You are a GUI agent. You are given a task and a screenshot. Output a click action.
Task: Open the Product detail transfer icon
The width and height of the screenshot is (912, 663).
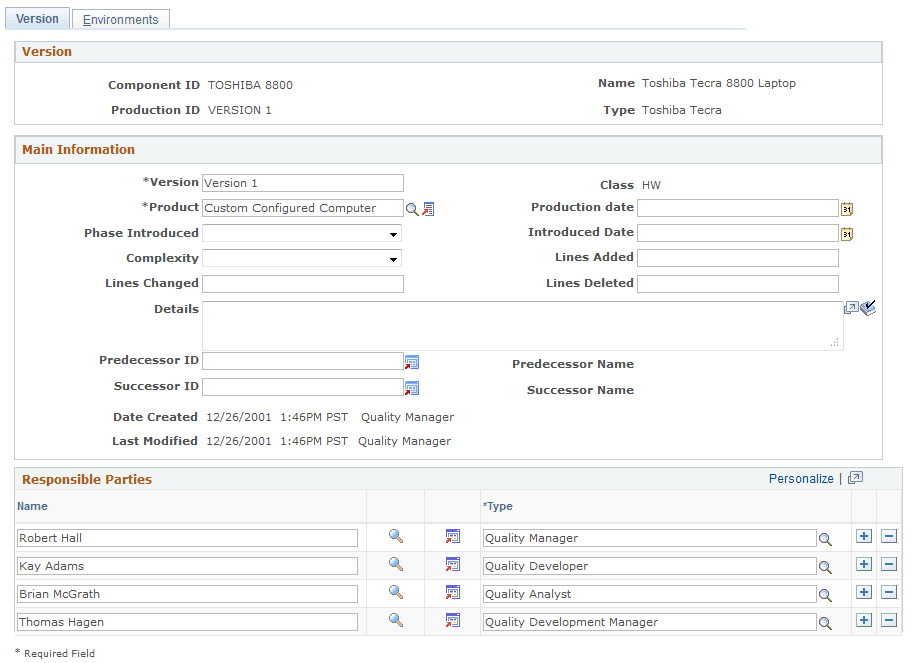(429, 208)
